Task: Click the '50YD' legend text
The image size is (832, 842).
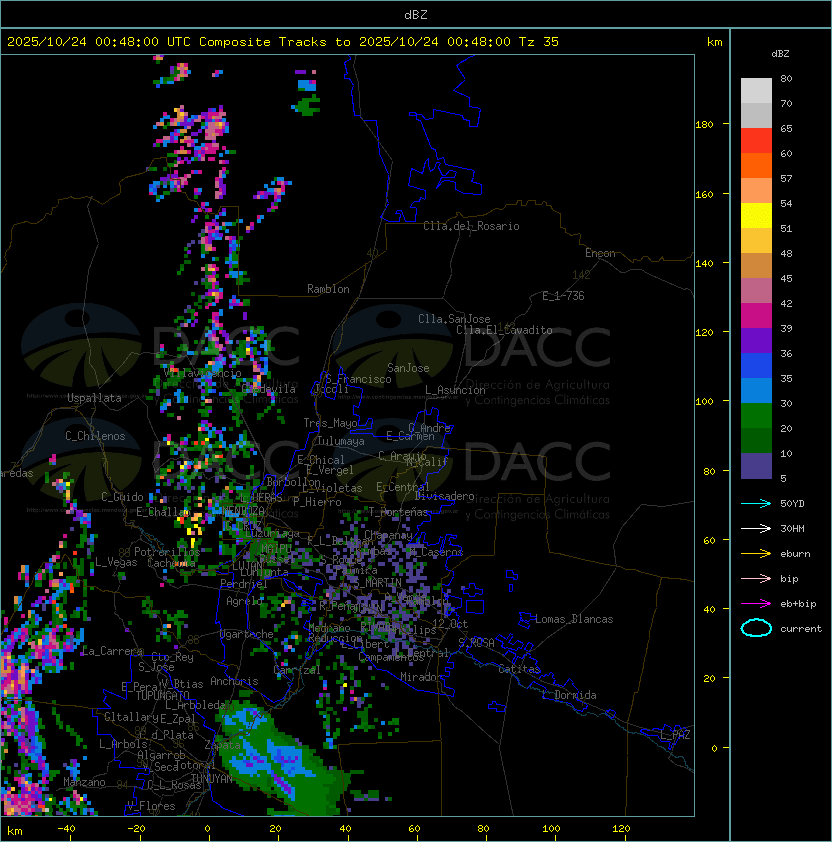Action: 792,504
